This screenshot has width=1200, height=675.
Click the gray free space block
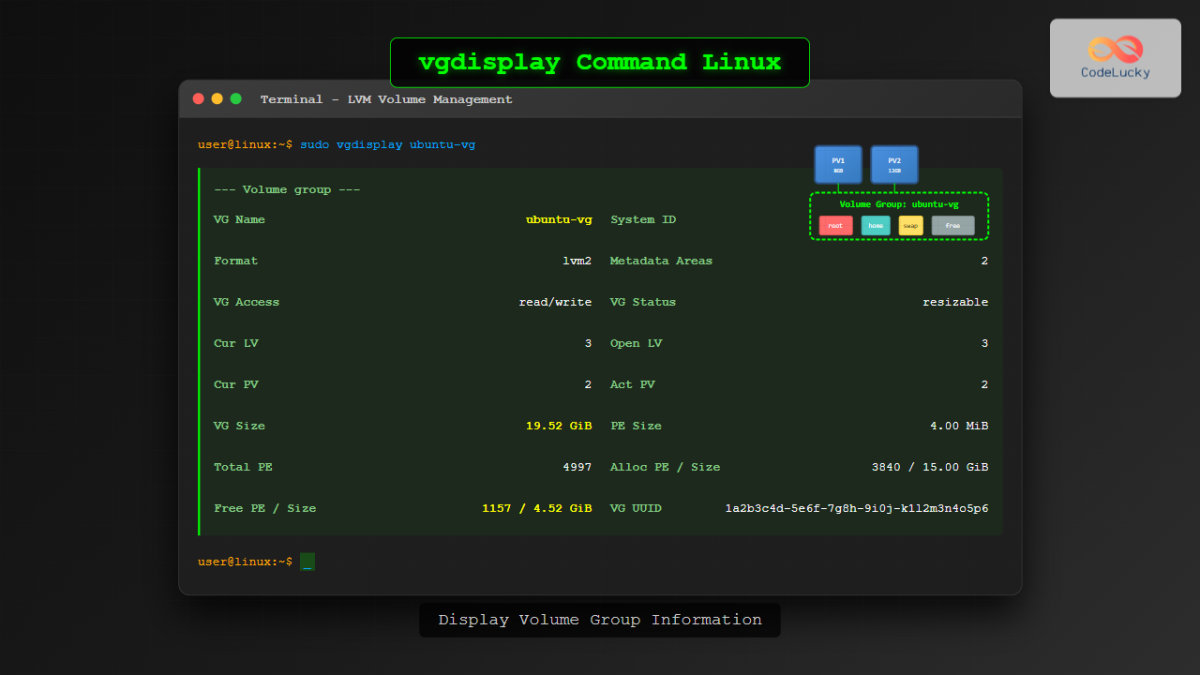951,226
